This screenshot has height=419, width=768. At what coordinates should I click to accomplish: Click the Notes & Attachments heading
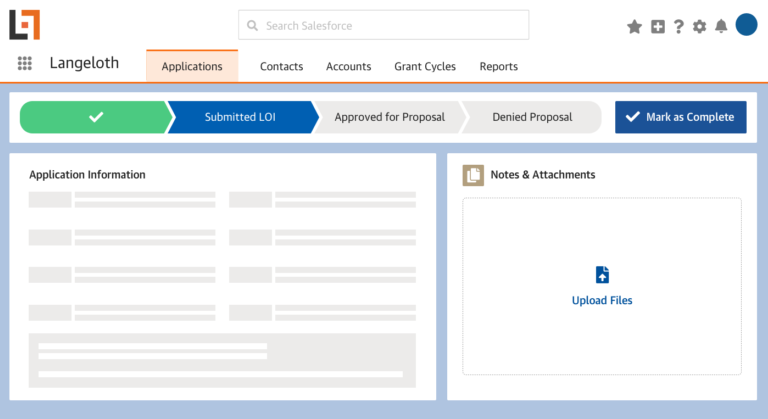(x=543, y=175)
